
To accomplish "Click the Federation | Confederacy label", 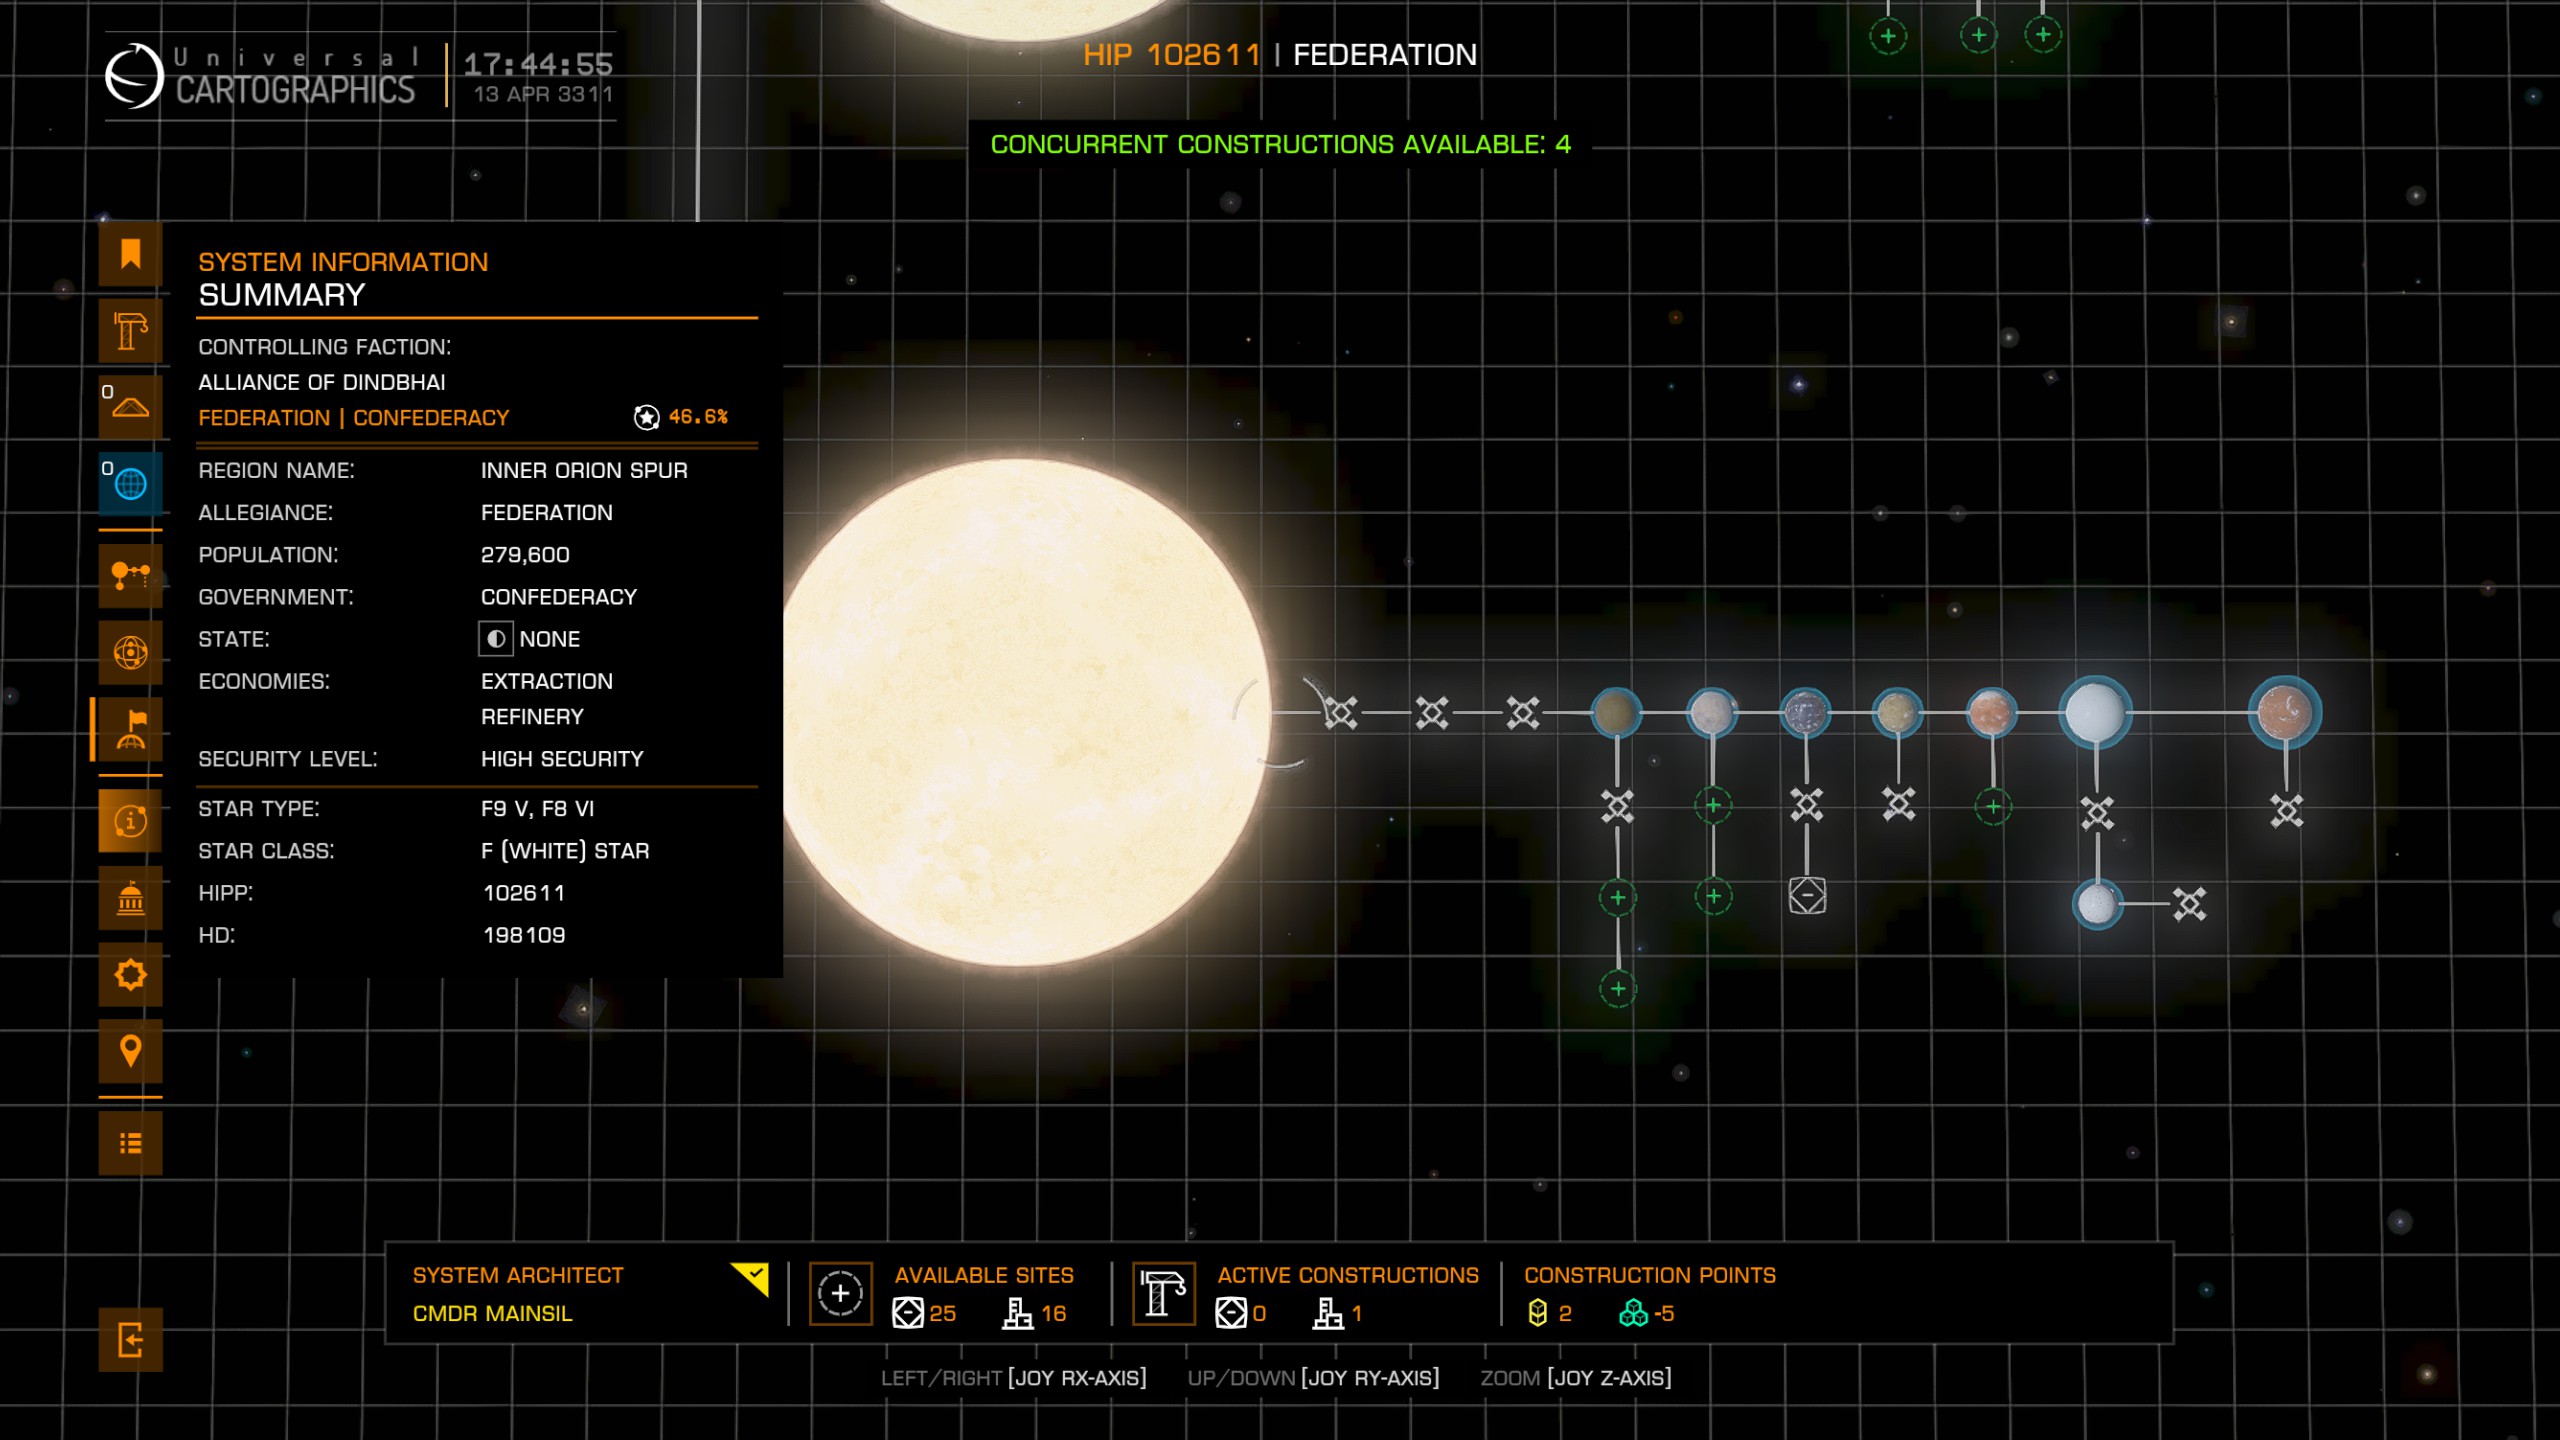I will pos(354,418).
